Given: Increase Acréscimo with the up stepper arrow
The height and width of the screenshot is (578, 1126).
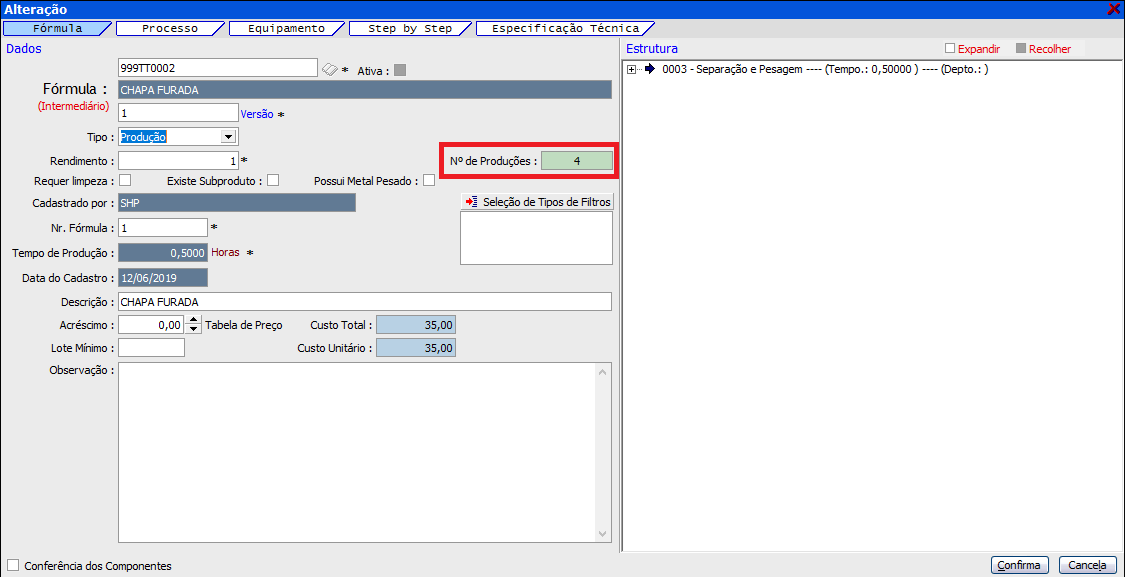Looking at the screenshot, I should [x=194, y=320].
